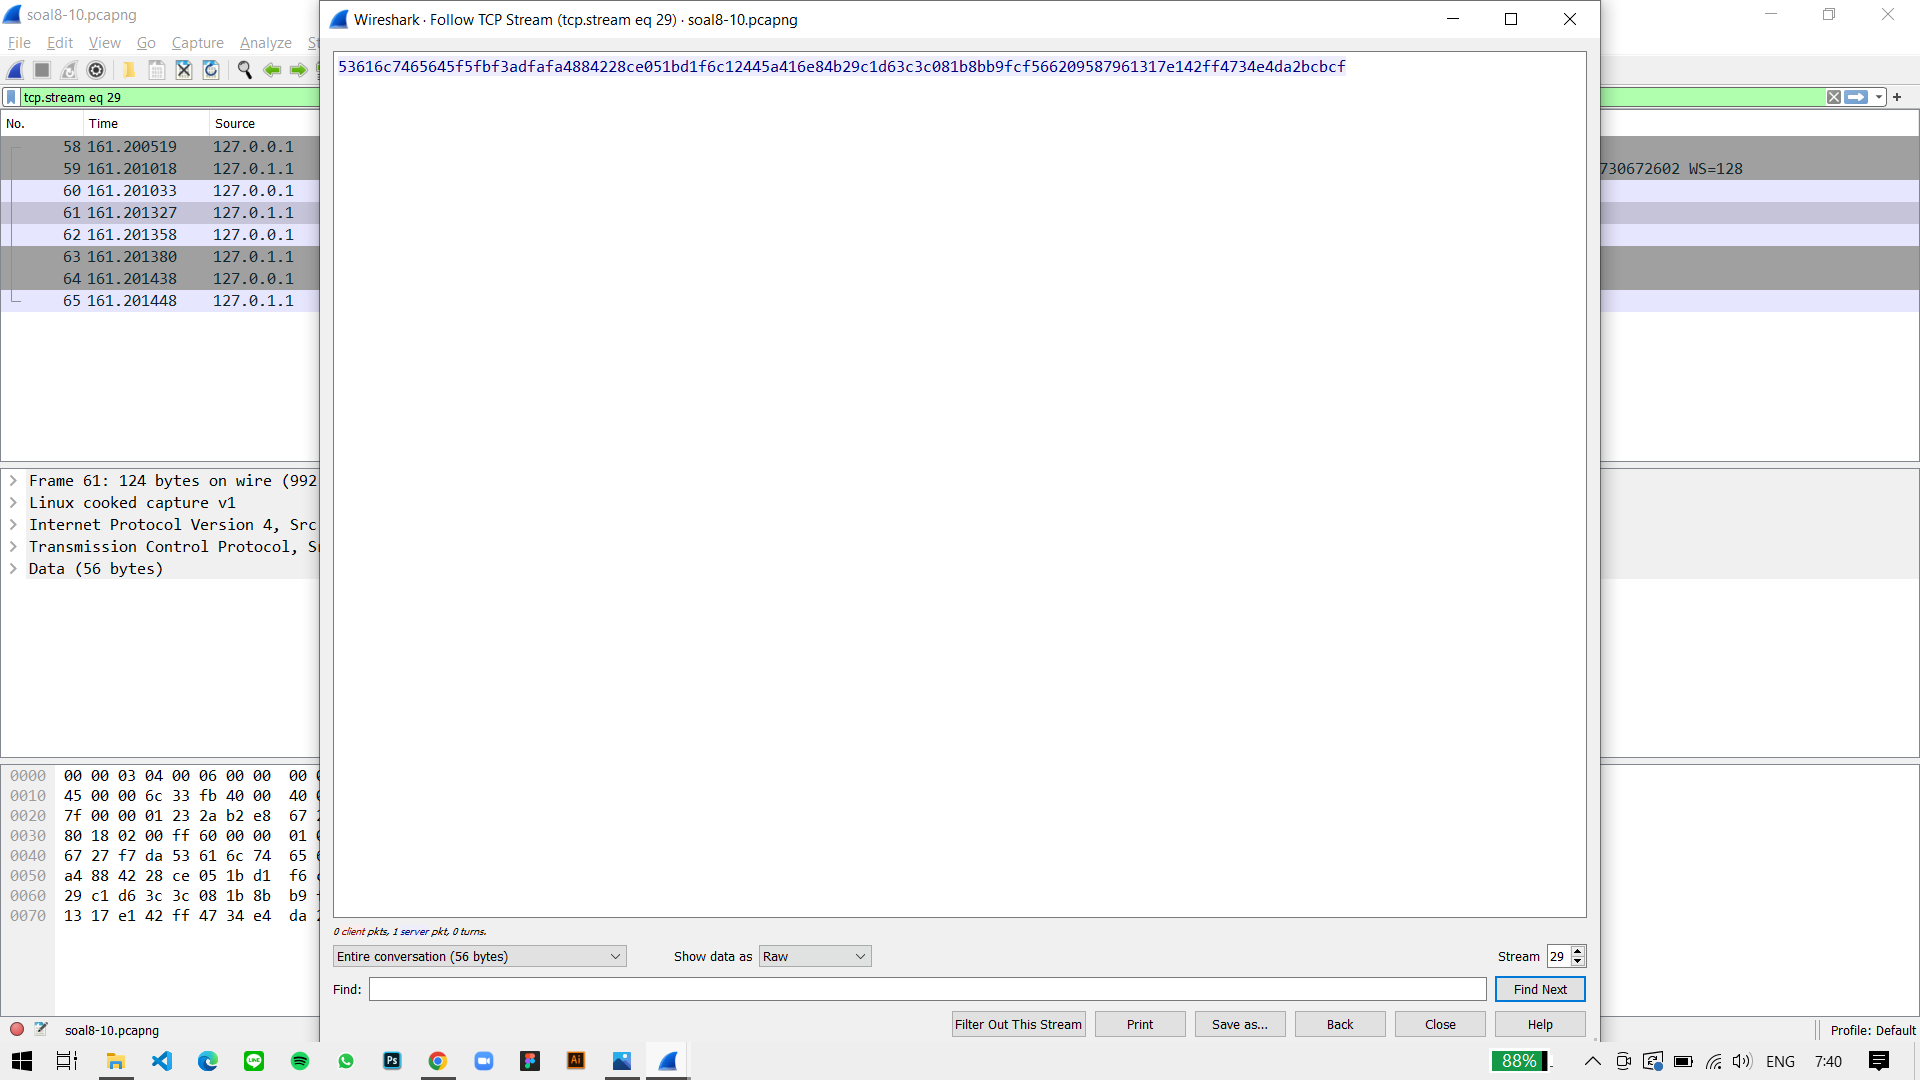
Task: Open the Show data as Raw dropdown
Action: pos(814,957)
